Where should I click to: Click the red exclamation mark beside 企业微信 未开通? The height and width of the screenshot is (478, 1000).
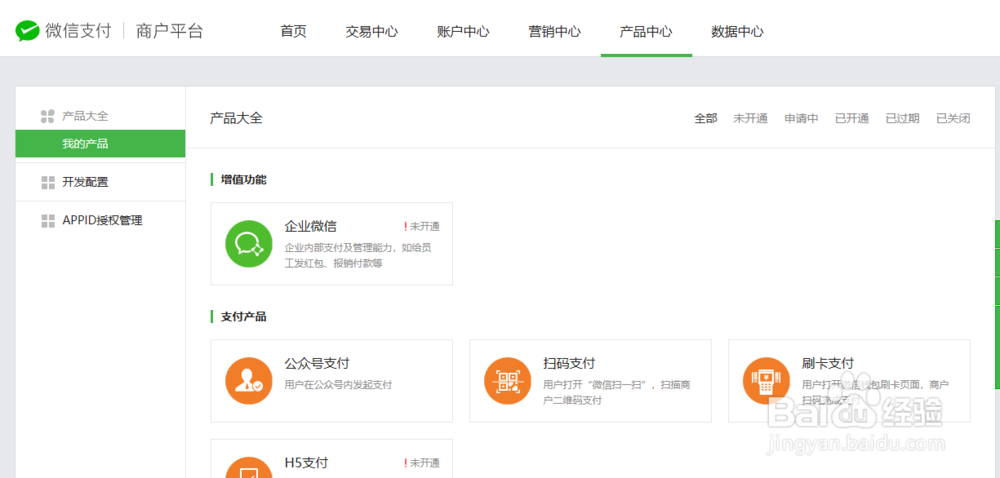point(405,226)
